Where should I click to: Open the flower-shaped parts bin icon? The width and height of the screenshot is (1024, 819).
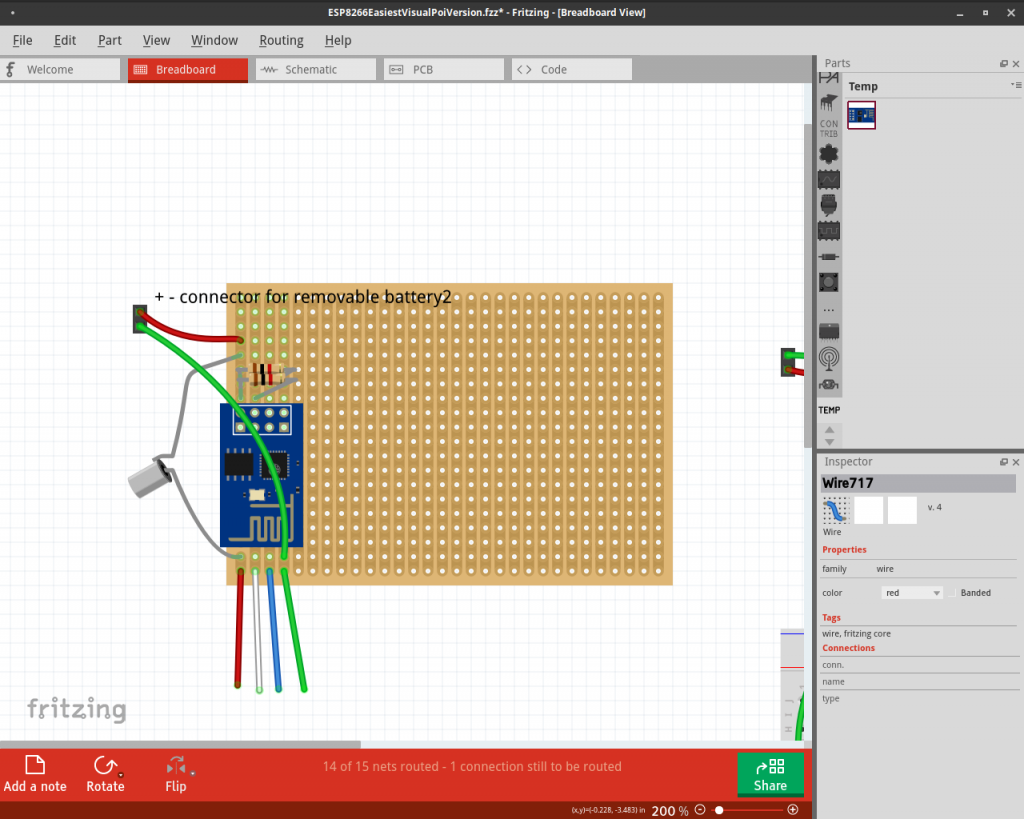click(x=829, y=153)
